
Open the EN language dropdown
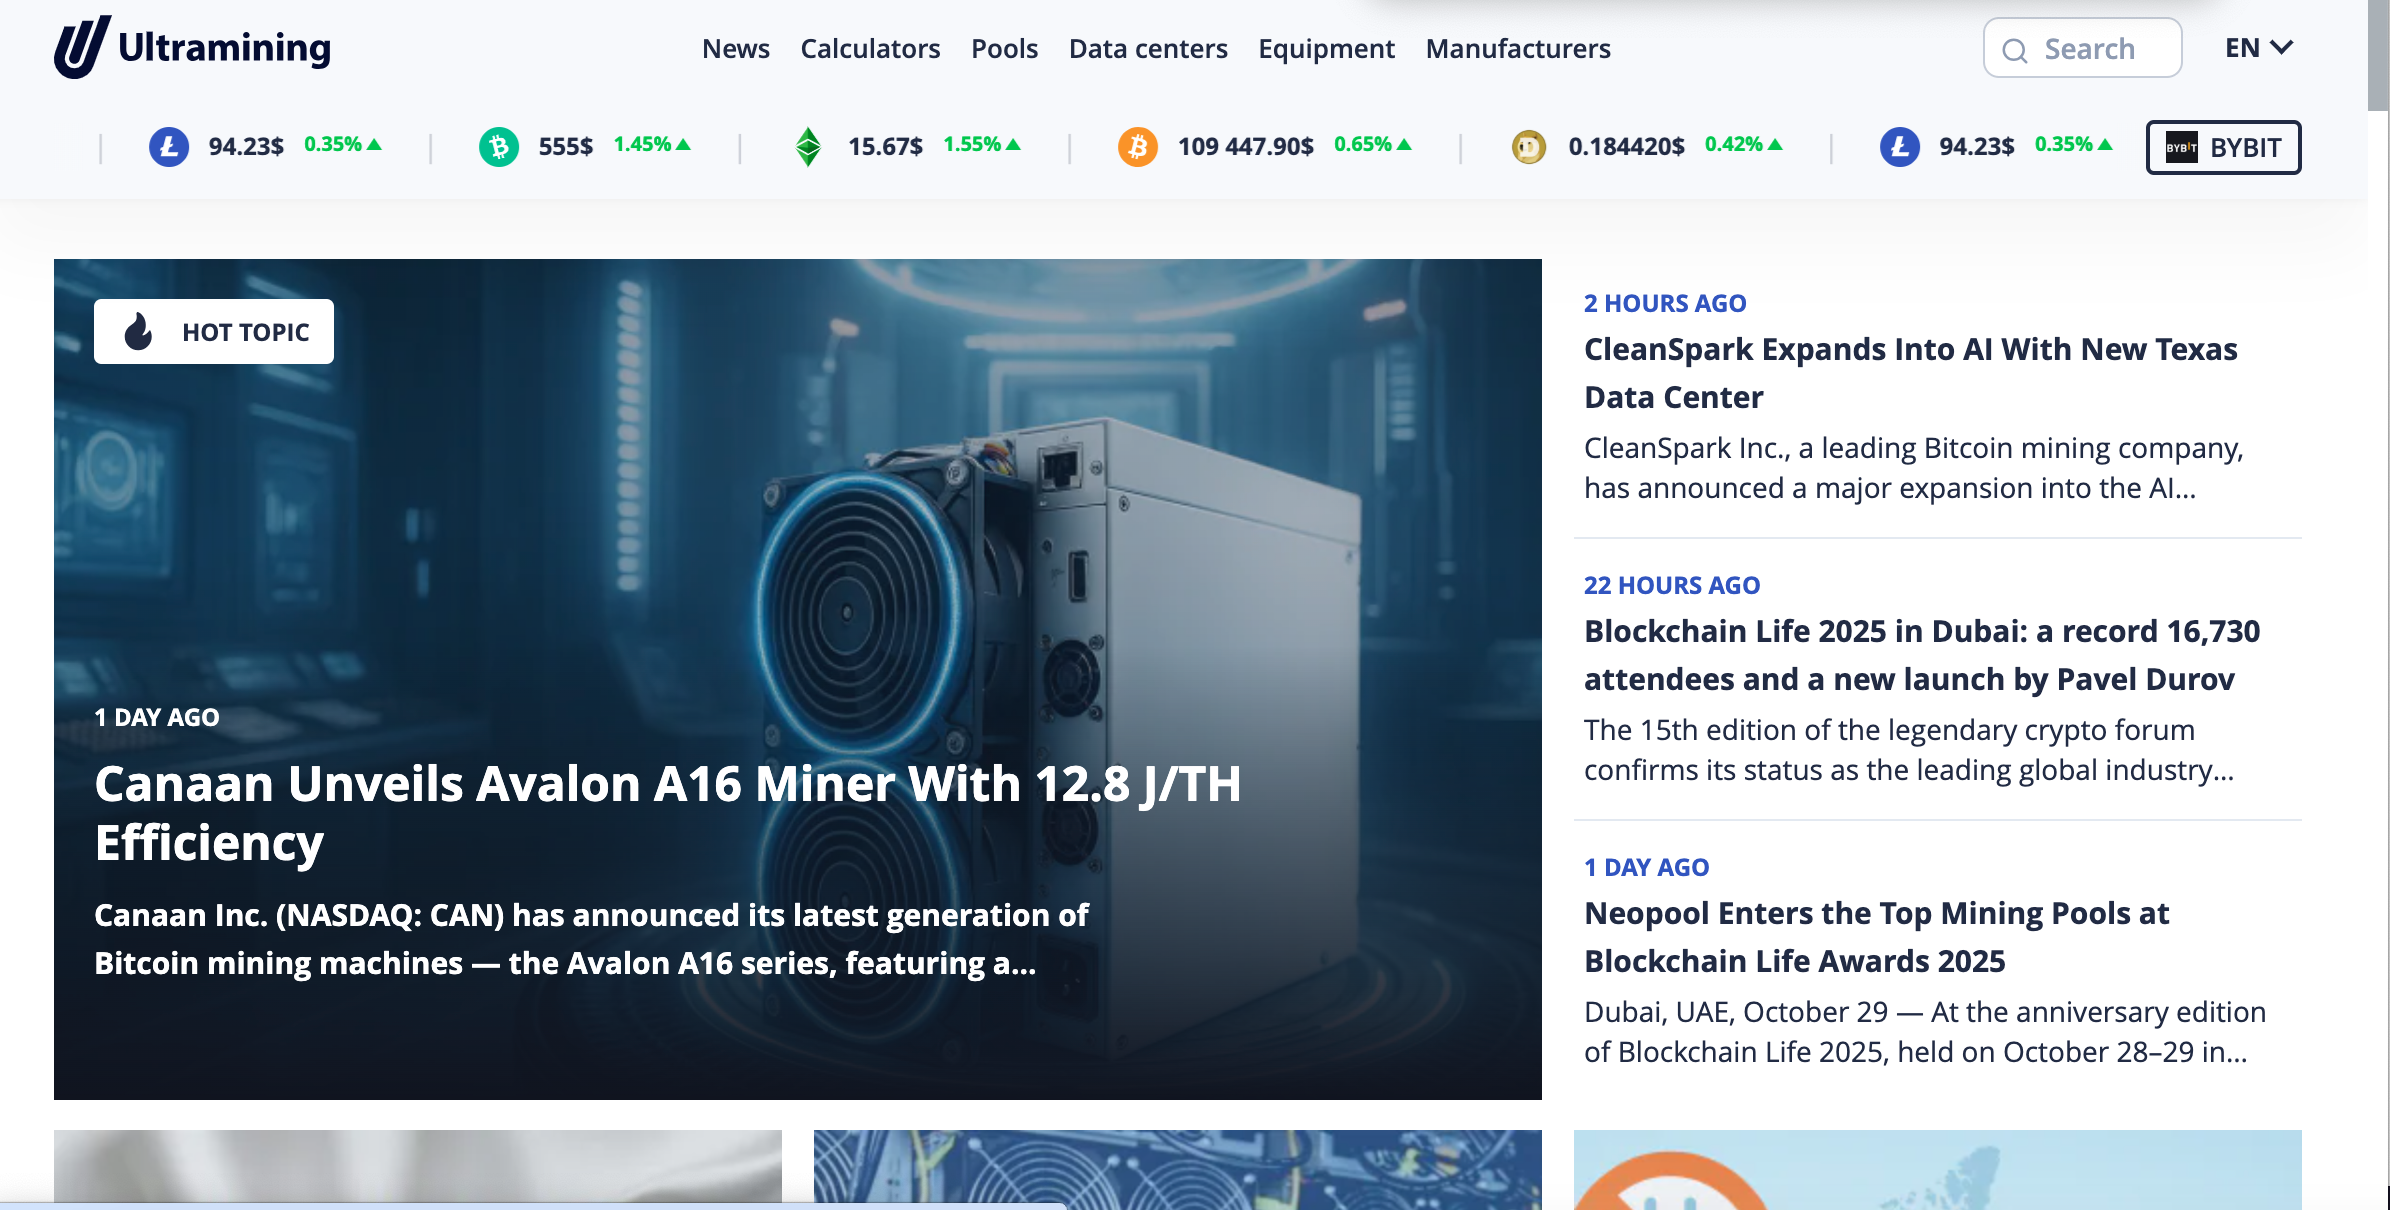[2258, 48]
